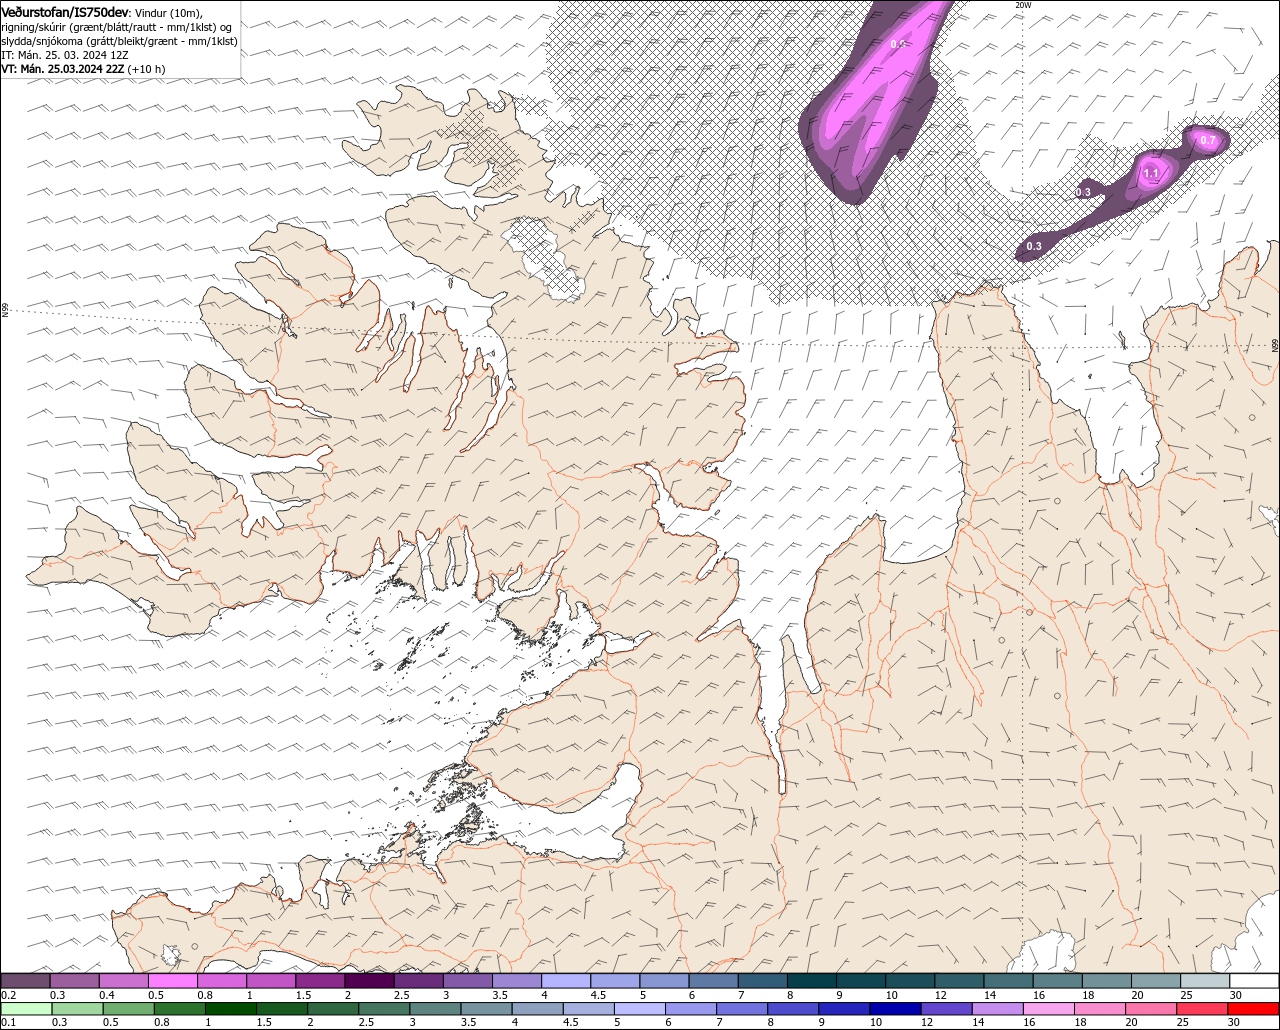Image resolution: width=1280 pixels, height=1030 pixels.
Task: Click the title text 'Veðurstofan/IS750dev'
Action: [65, 12]
